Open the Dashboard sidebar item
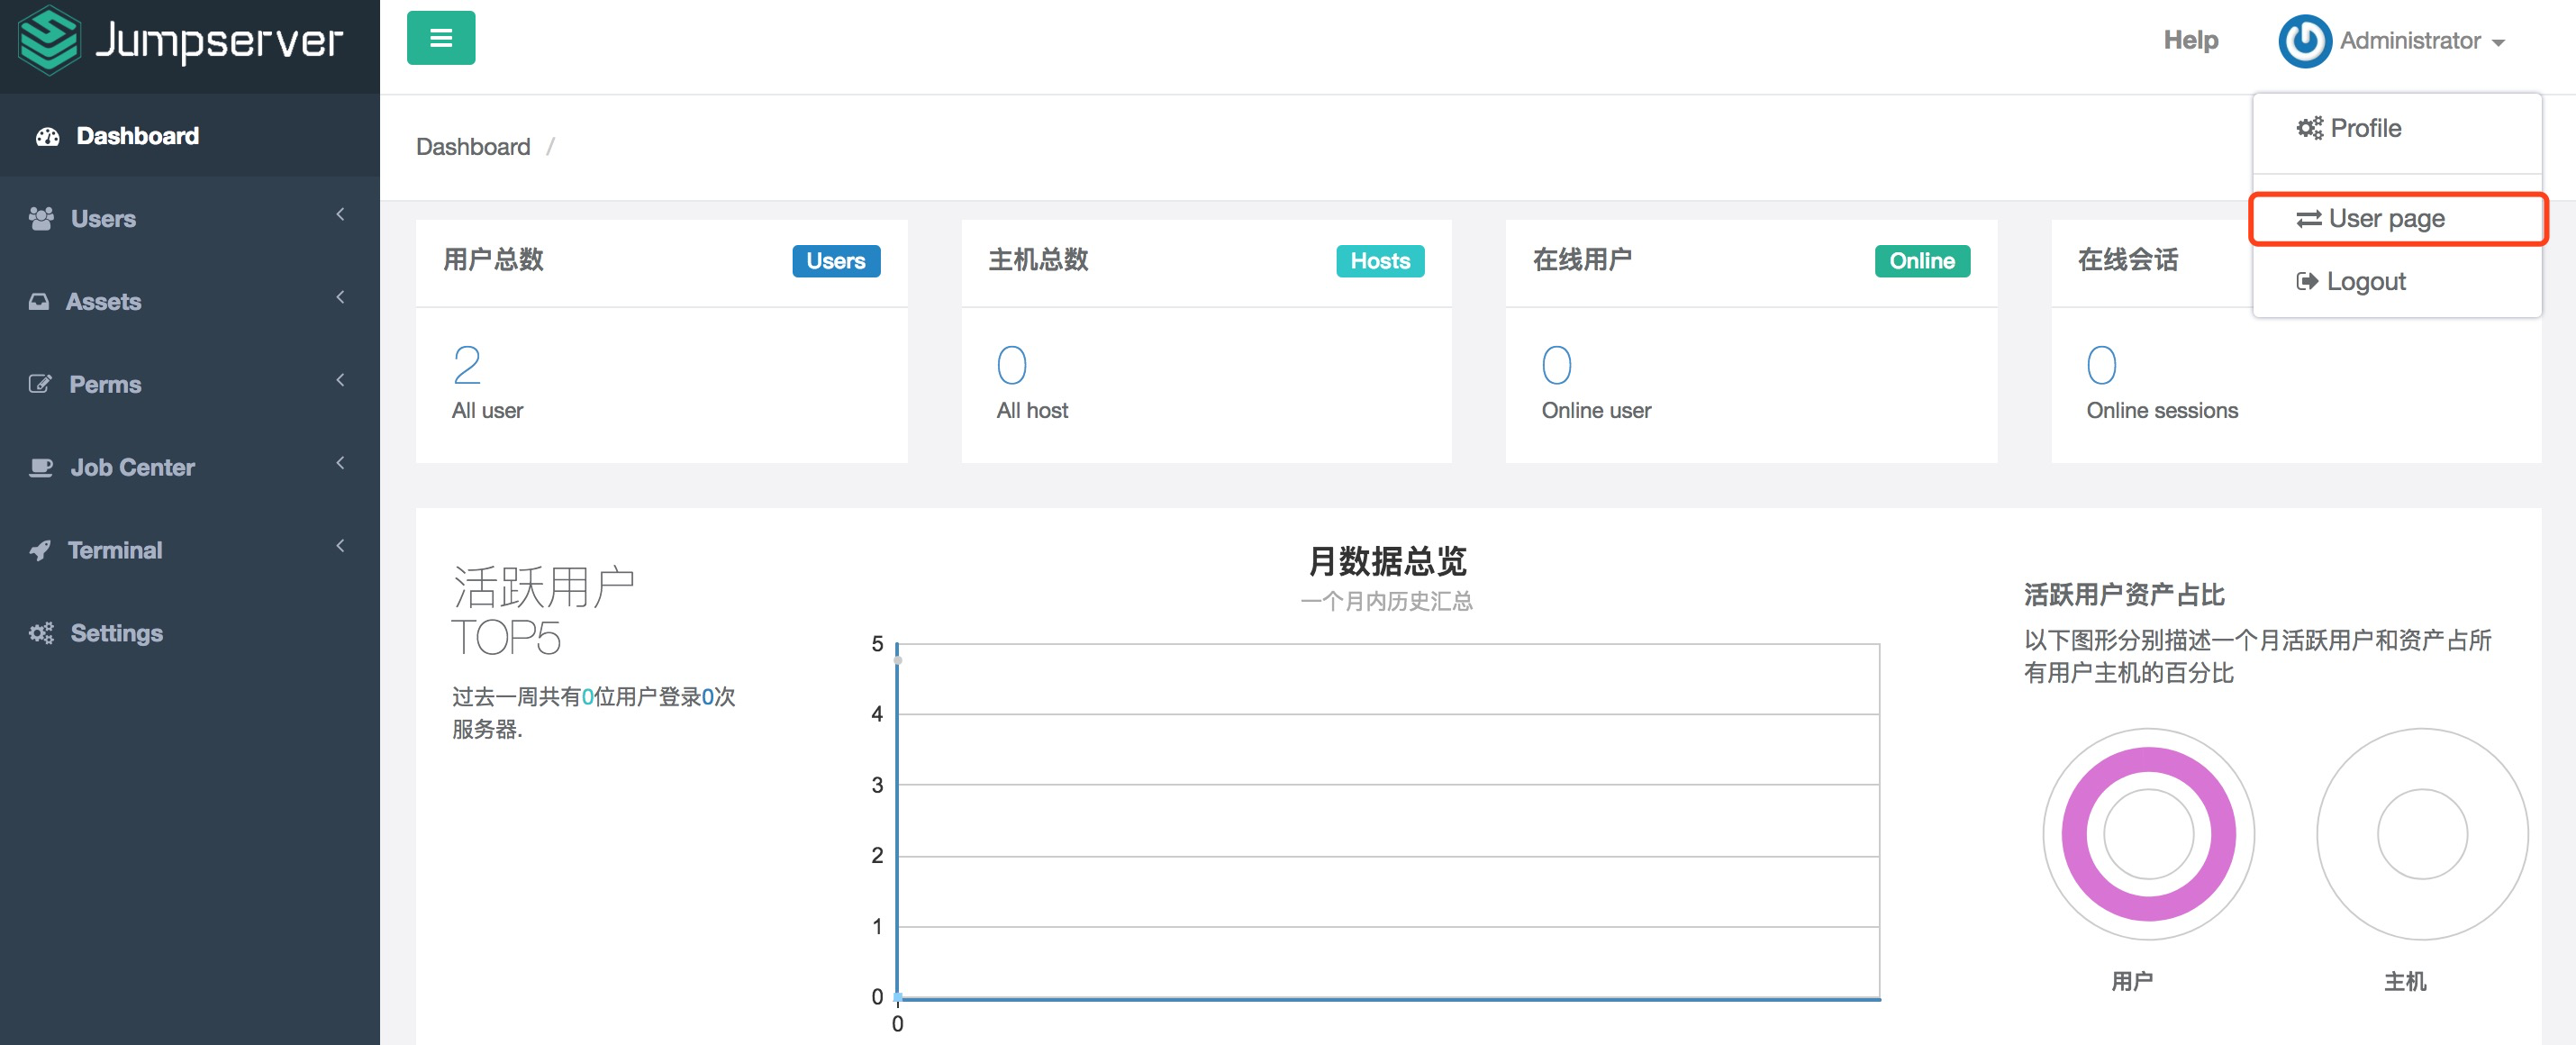 pos(190,136)
